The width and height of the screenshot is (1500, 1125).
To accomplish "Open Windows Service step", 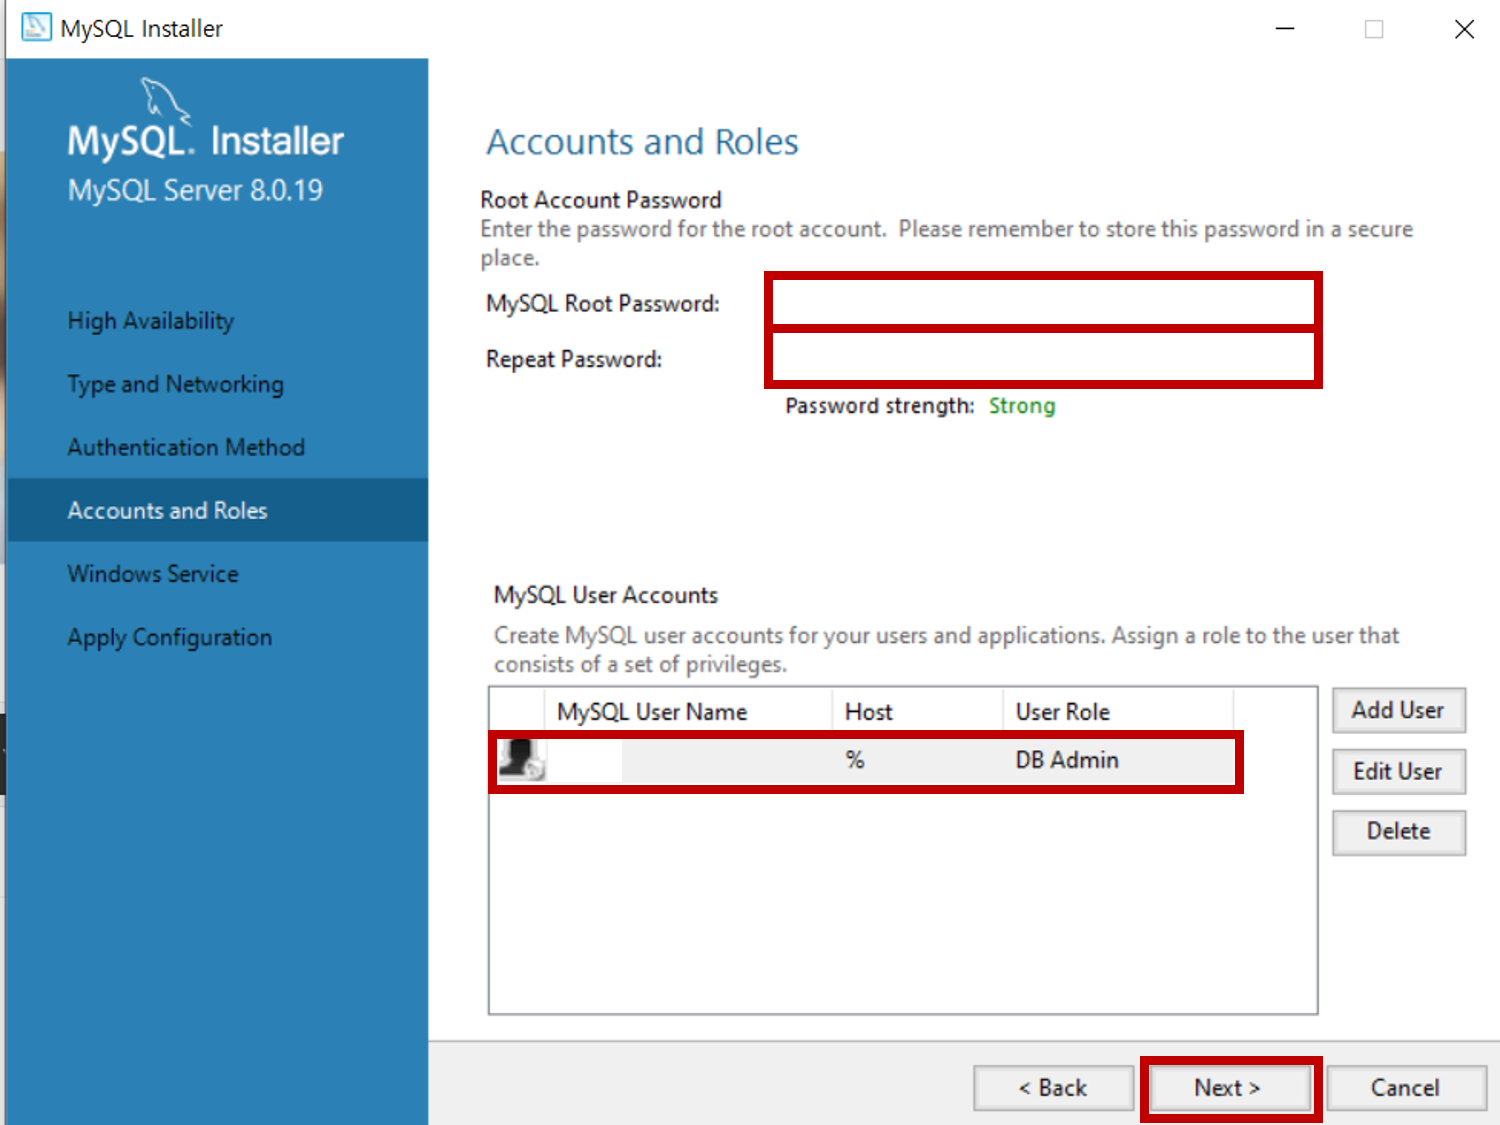I will point(153,574).
